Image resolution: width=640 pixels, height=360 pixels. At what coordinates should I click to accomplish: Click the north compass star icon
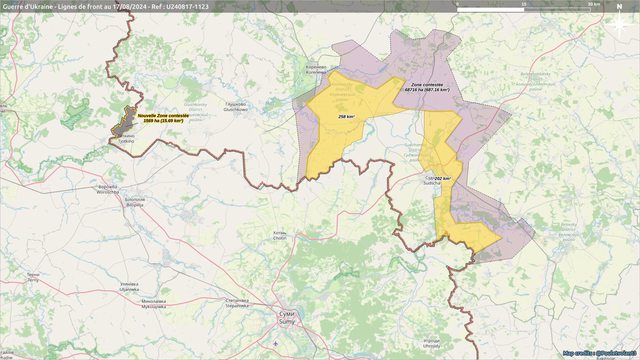[620, 24]
